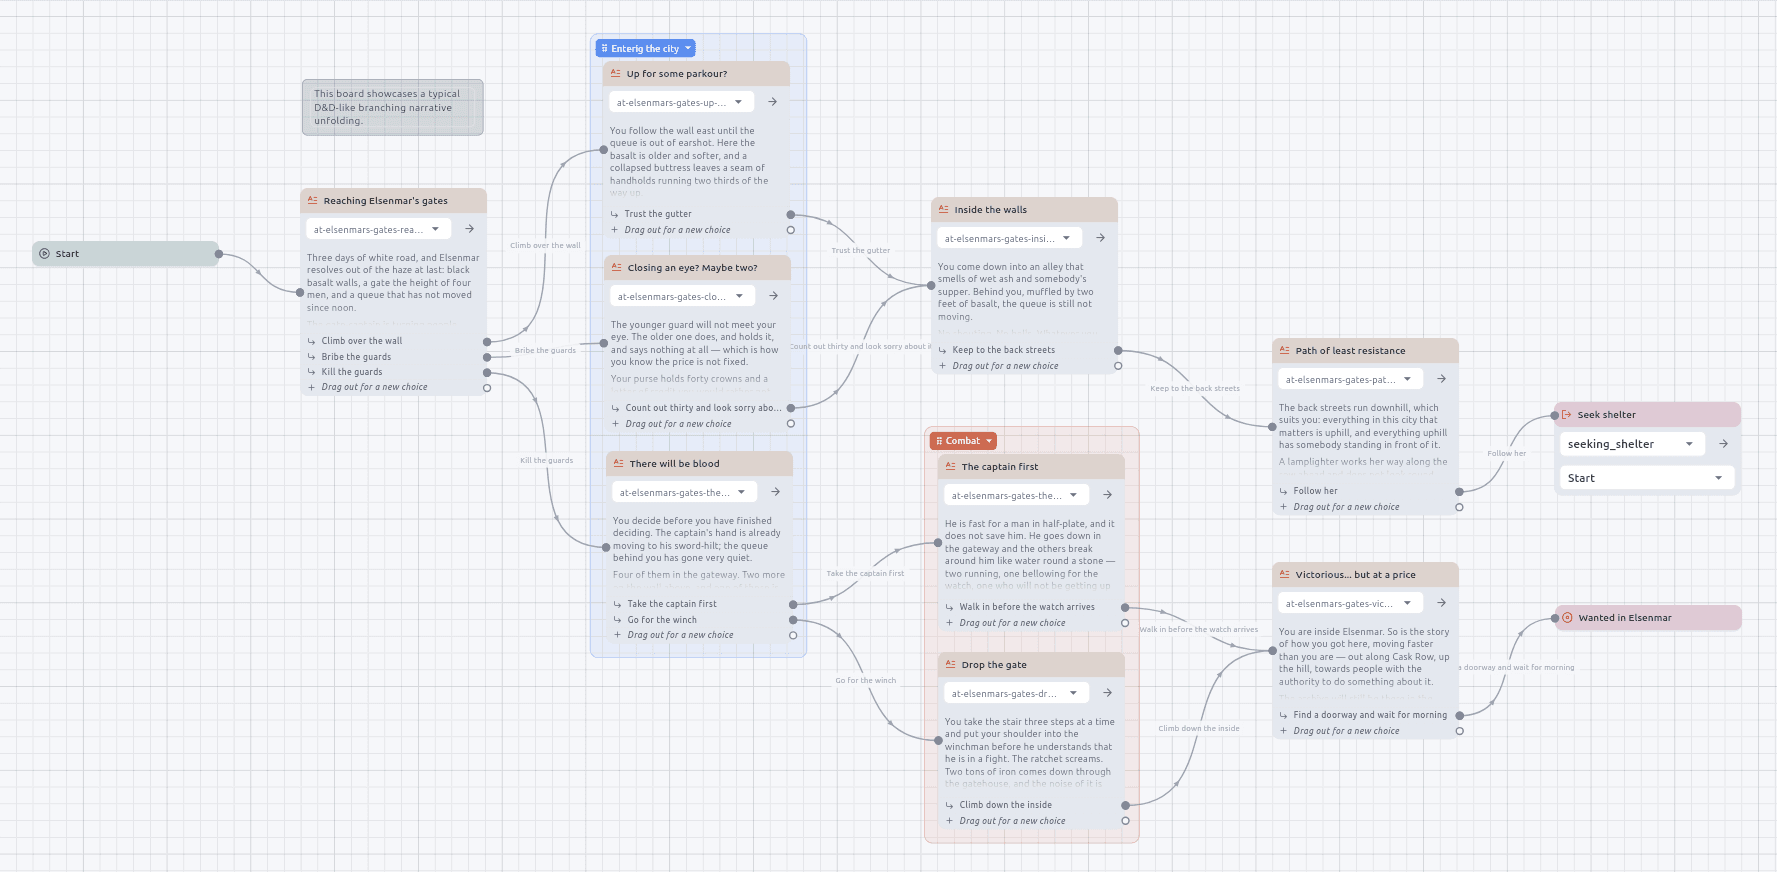Select Keep to the back streets choice
This screenshot has width=1777, height=872.
(1003, 350)
